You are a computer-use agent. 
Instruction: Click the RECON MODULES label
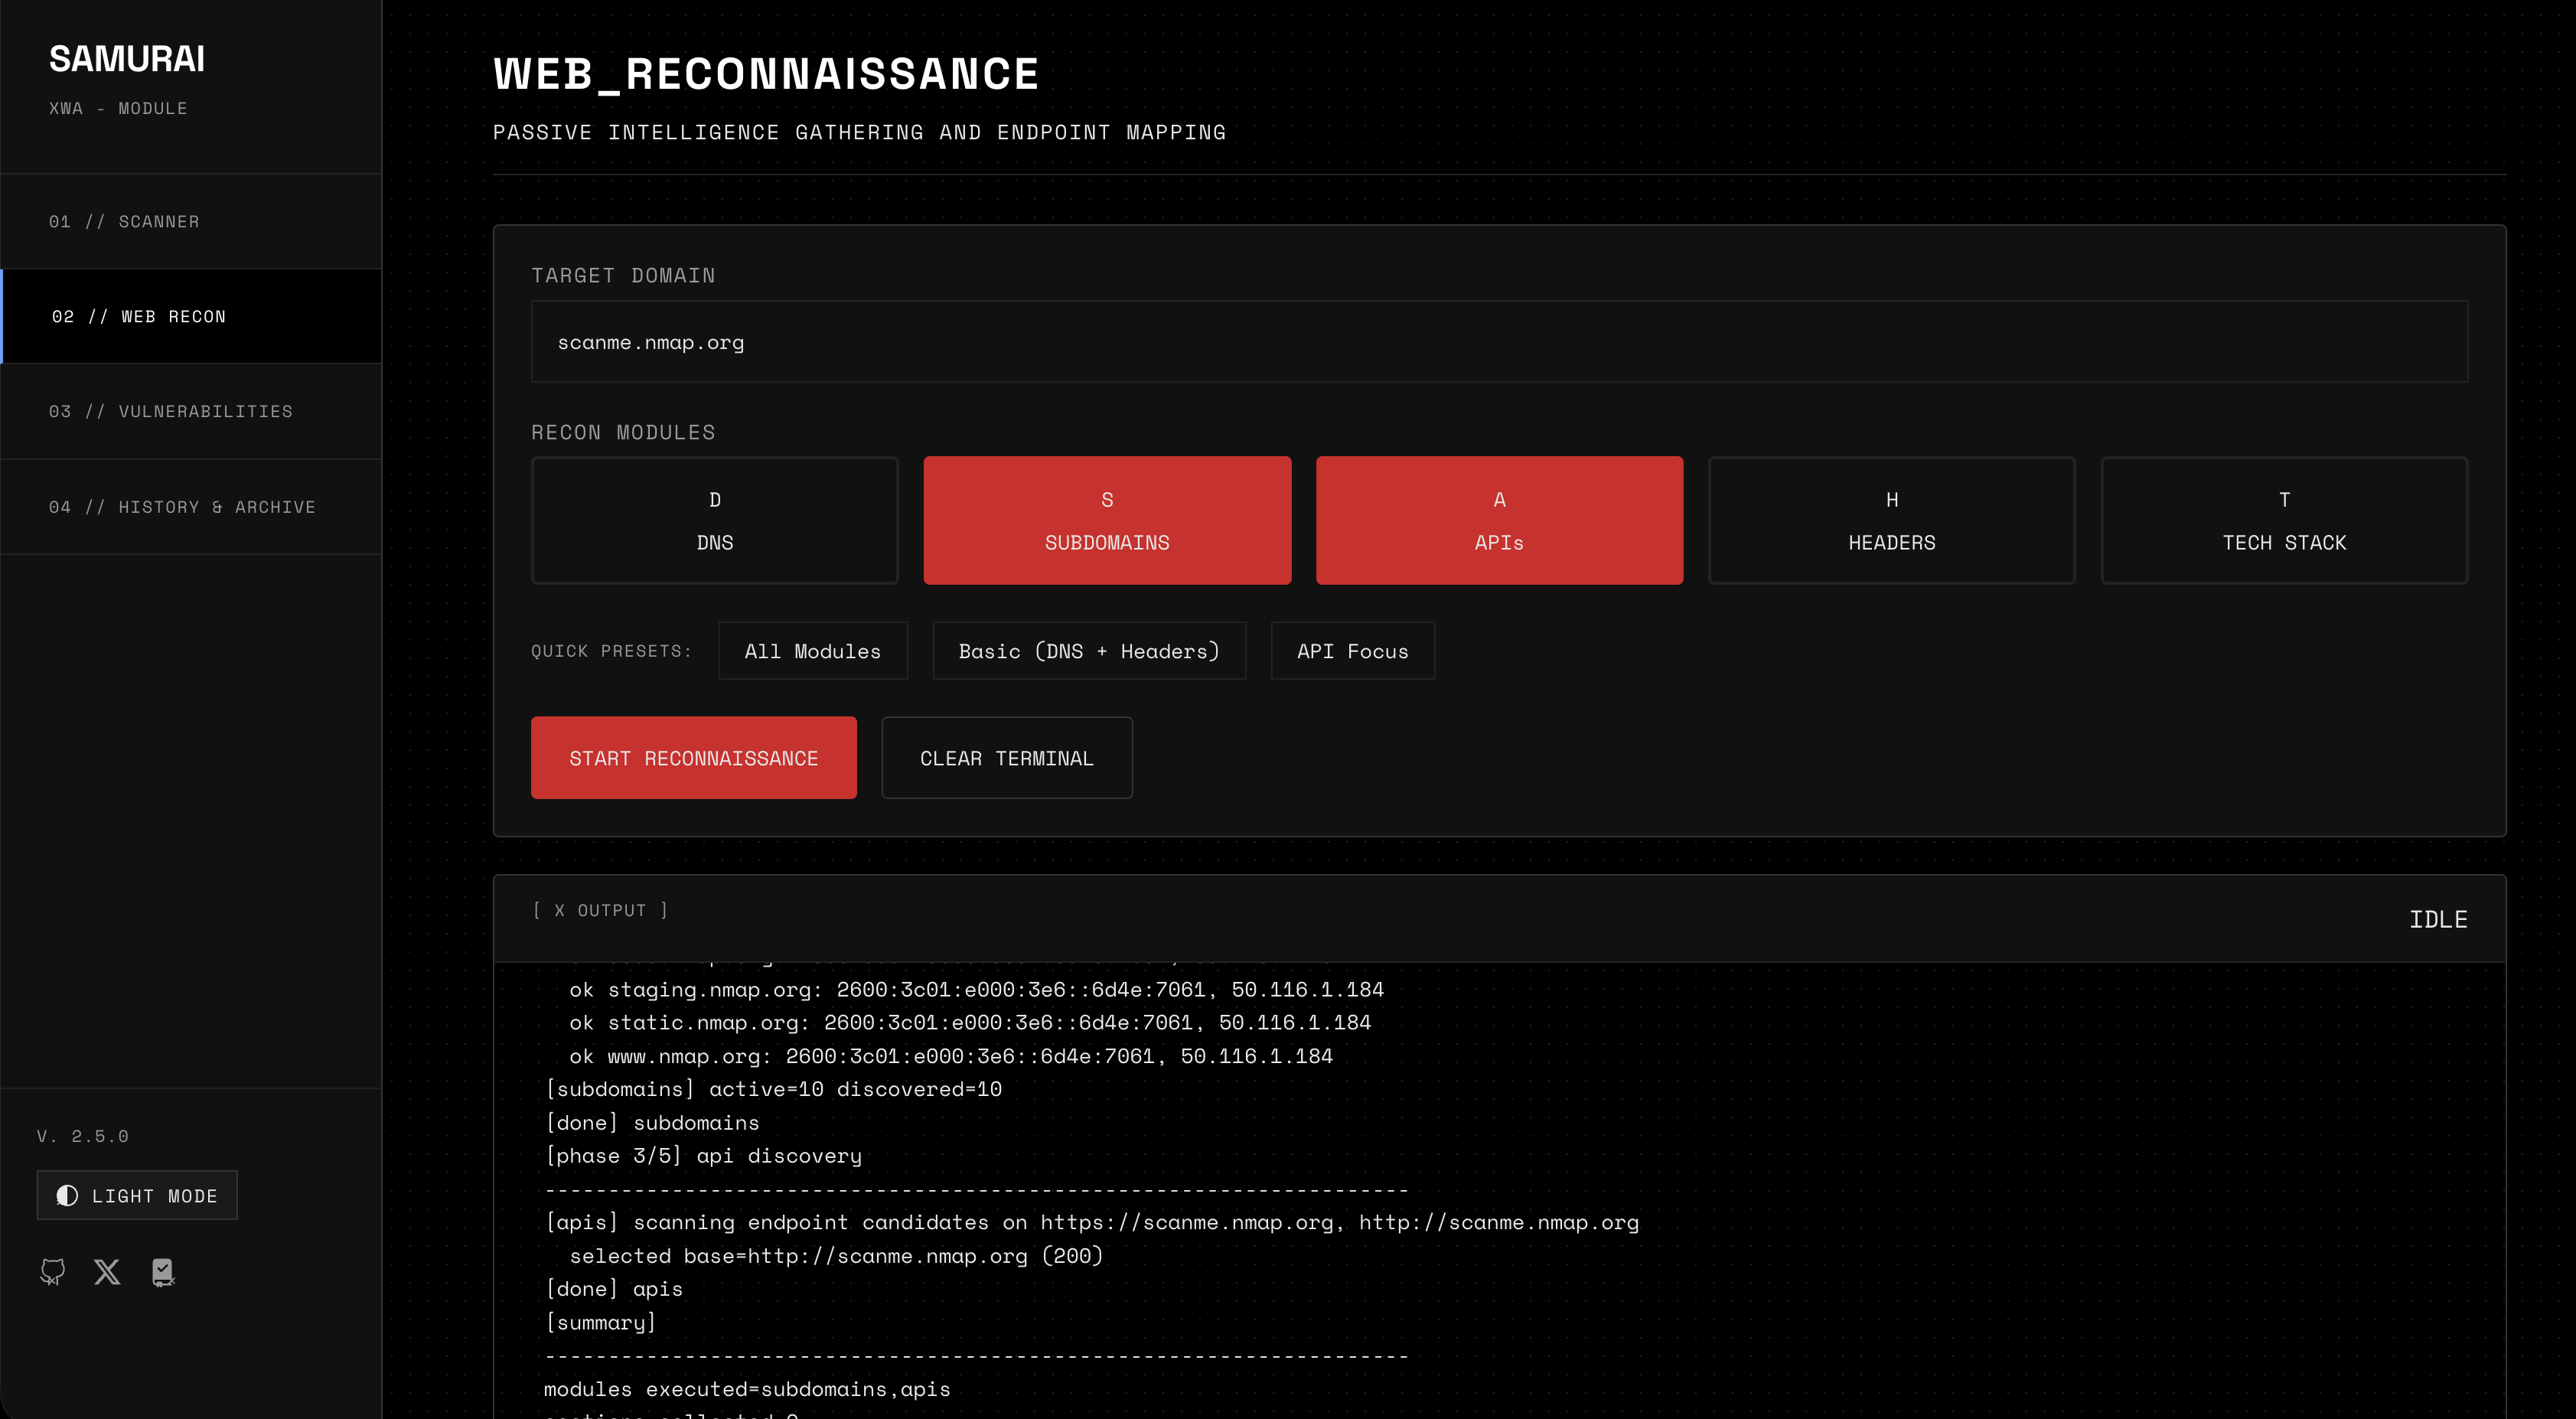623,432
